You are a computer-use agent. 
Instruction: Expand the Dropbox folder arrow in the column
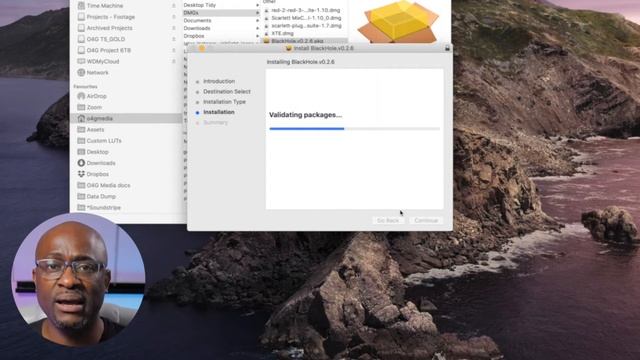[257, 36]
